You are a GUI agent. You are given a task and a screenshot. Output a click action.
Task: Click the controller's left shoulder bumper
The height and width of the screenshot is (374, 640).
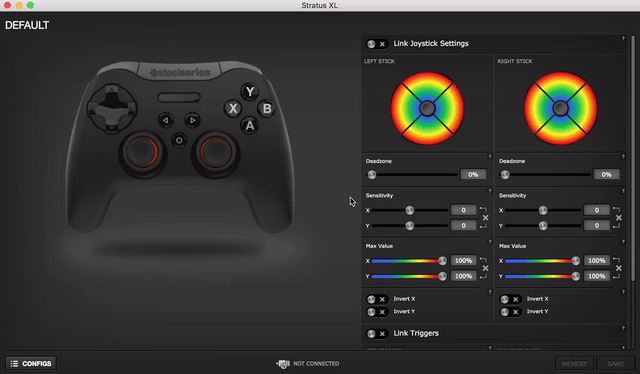click(x=118, y=68)
